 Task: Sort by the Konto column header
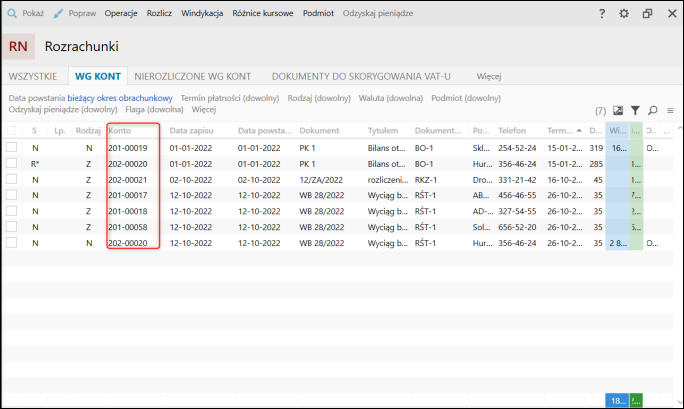[133, 130]
